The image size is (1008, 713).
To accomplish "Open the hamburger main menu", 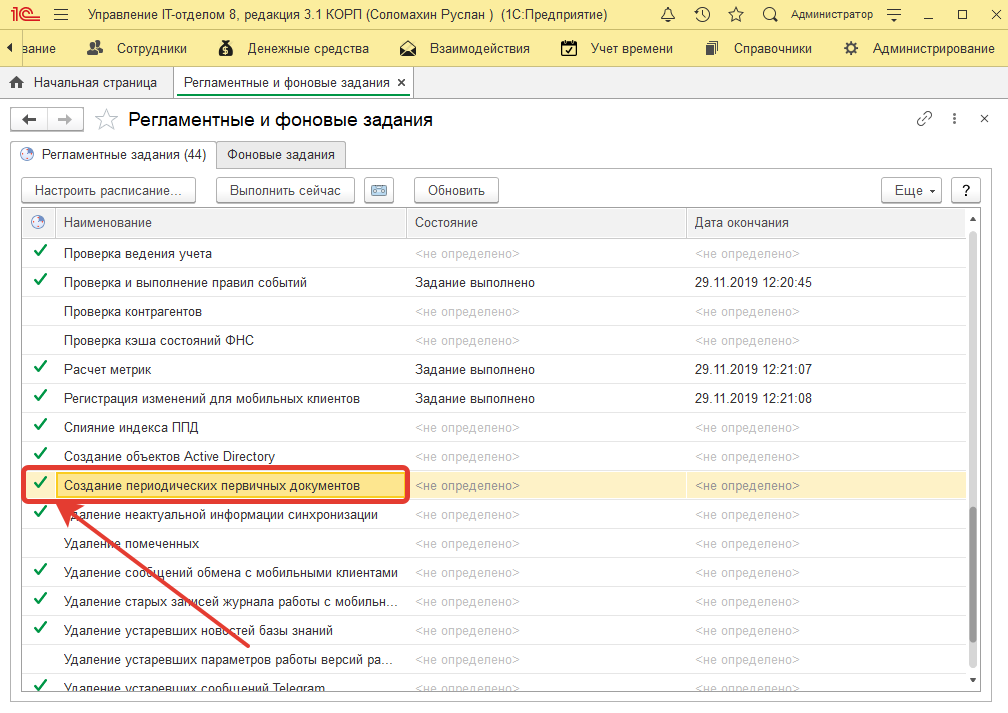I will [60, 15].
